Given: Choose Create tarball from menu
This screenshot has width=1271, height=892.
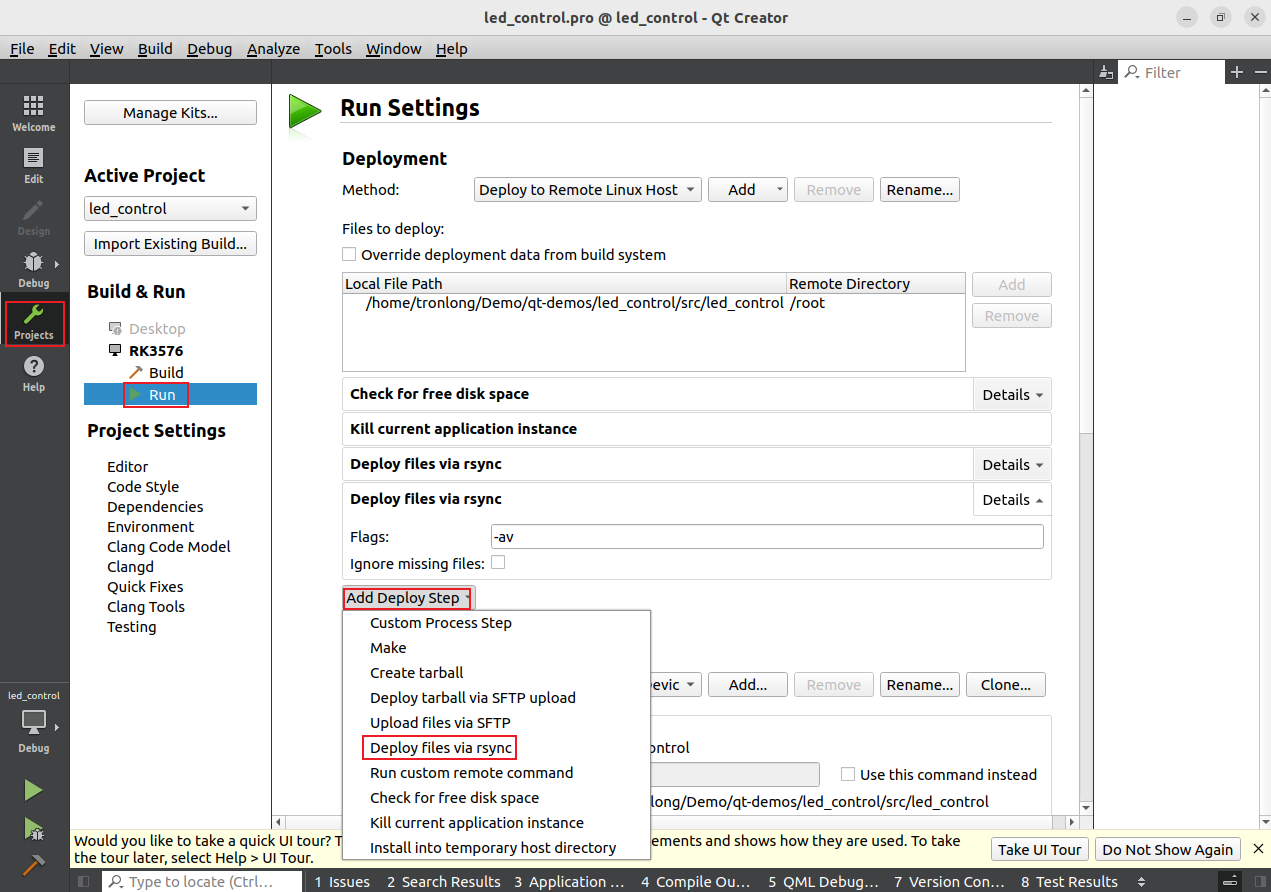Looking at the screenshot, I should (496, 673).
